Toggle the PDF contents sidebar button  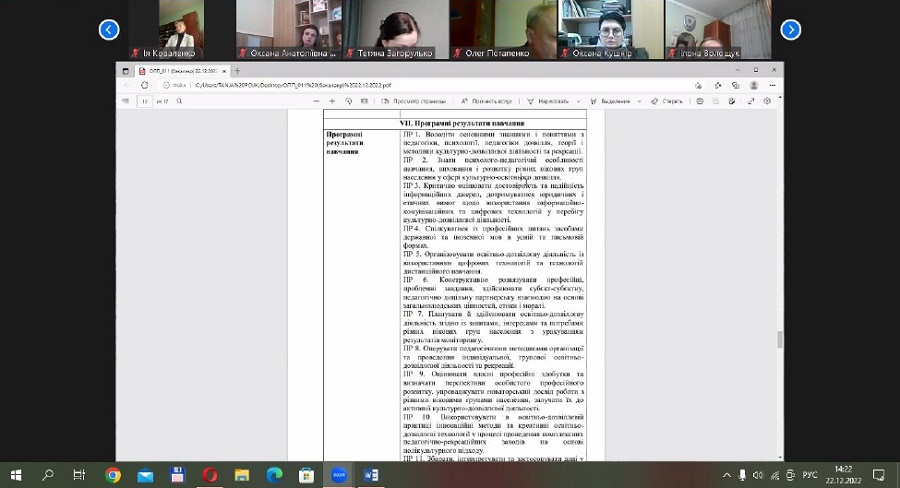pos(126,101)
